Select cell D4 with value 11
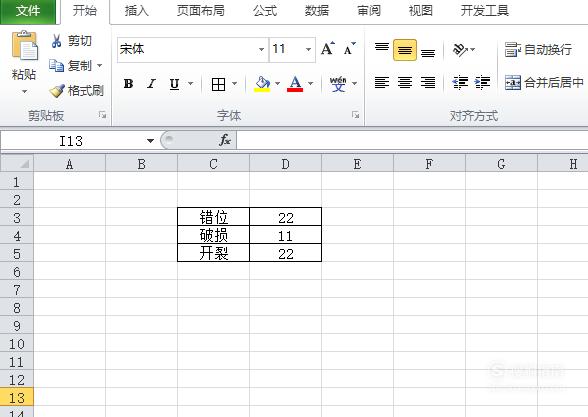The height and width of the screenshot is (417, 588). coord(285,235)
